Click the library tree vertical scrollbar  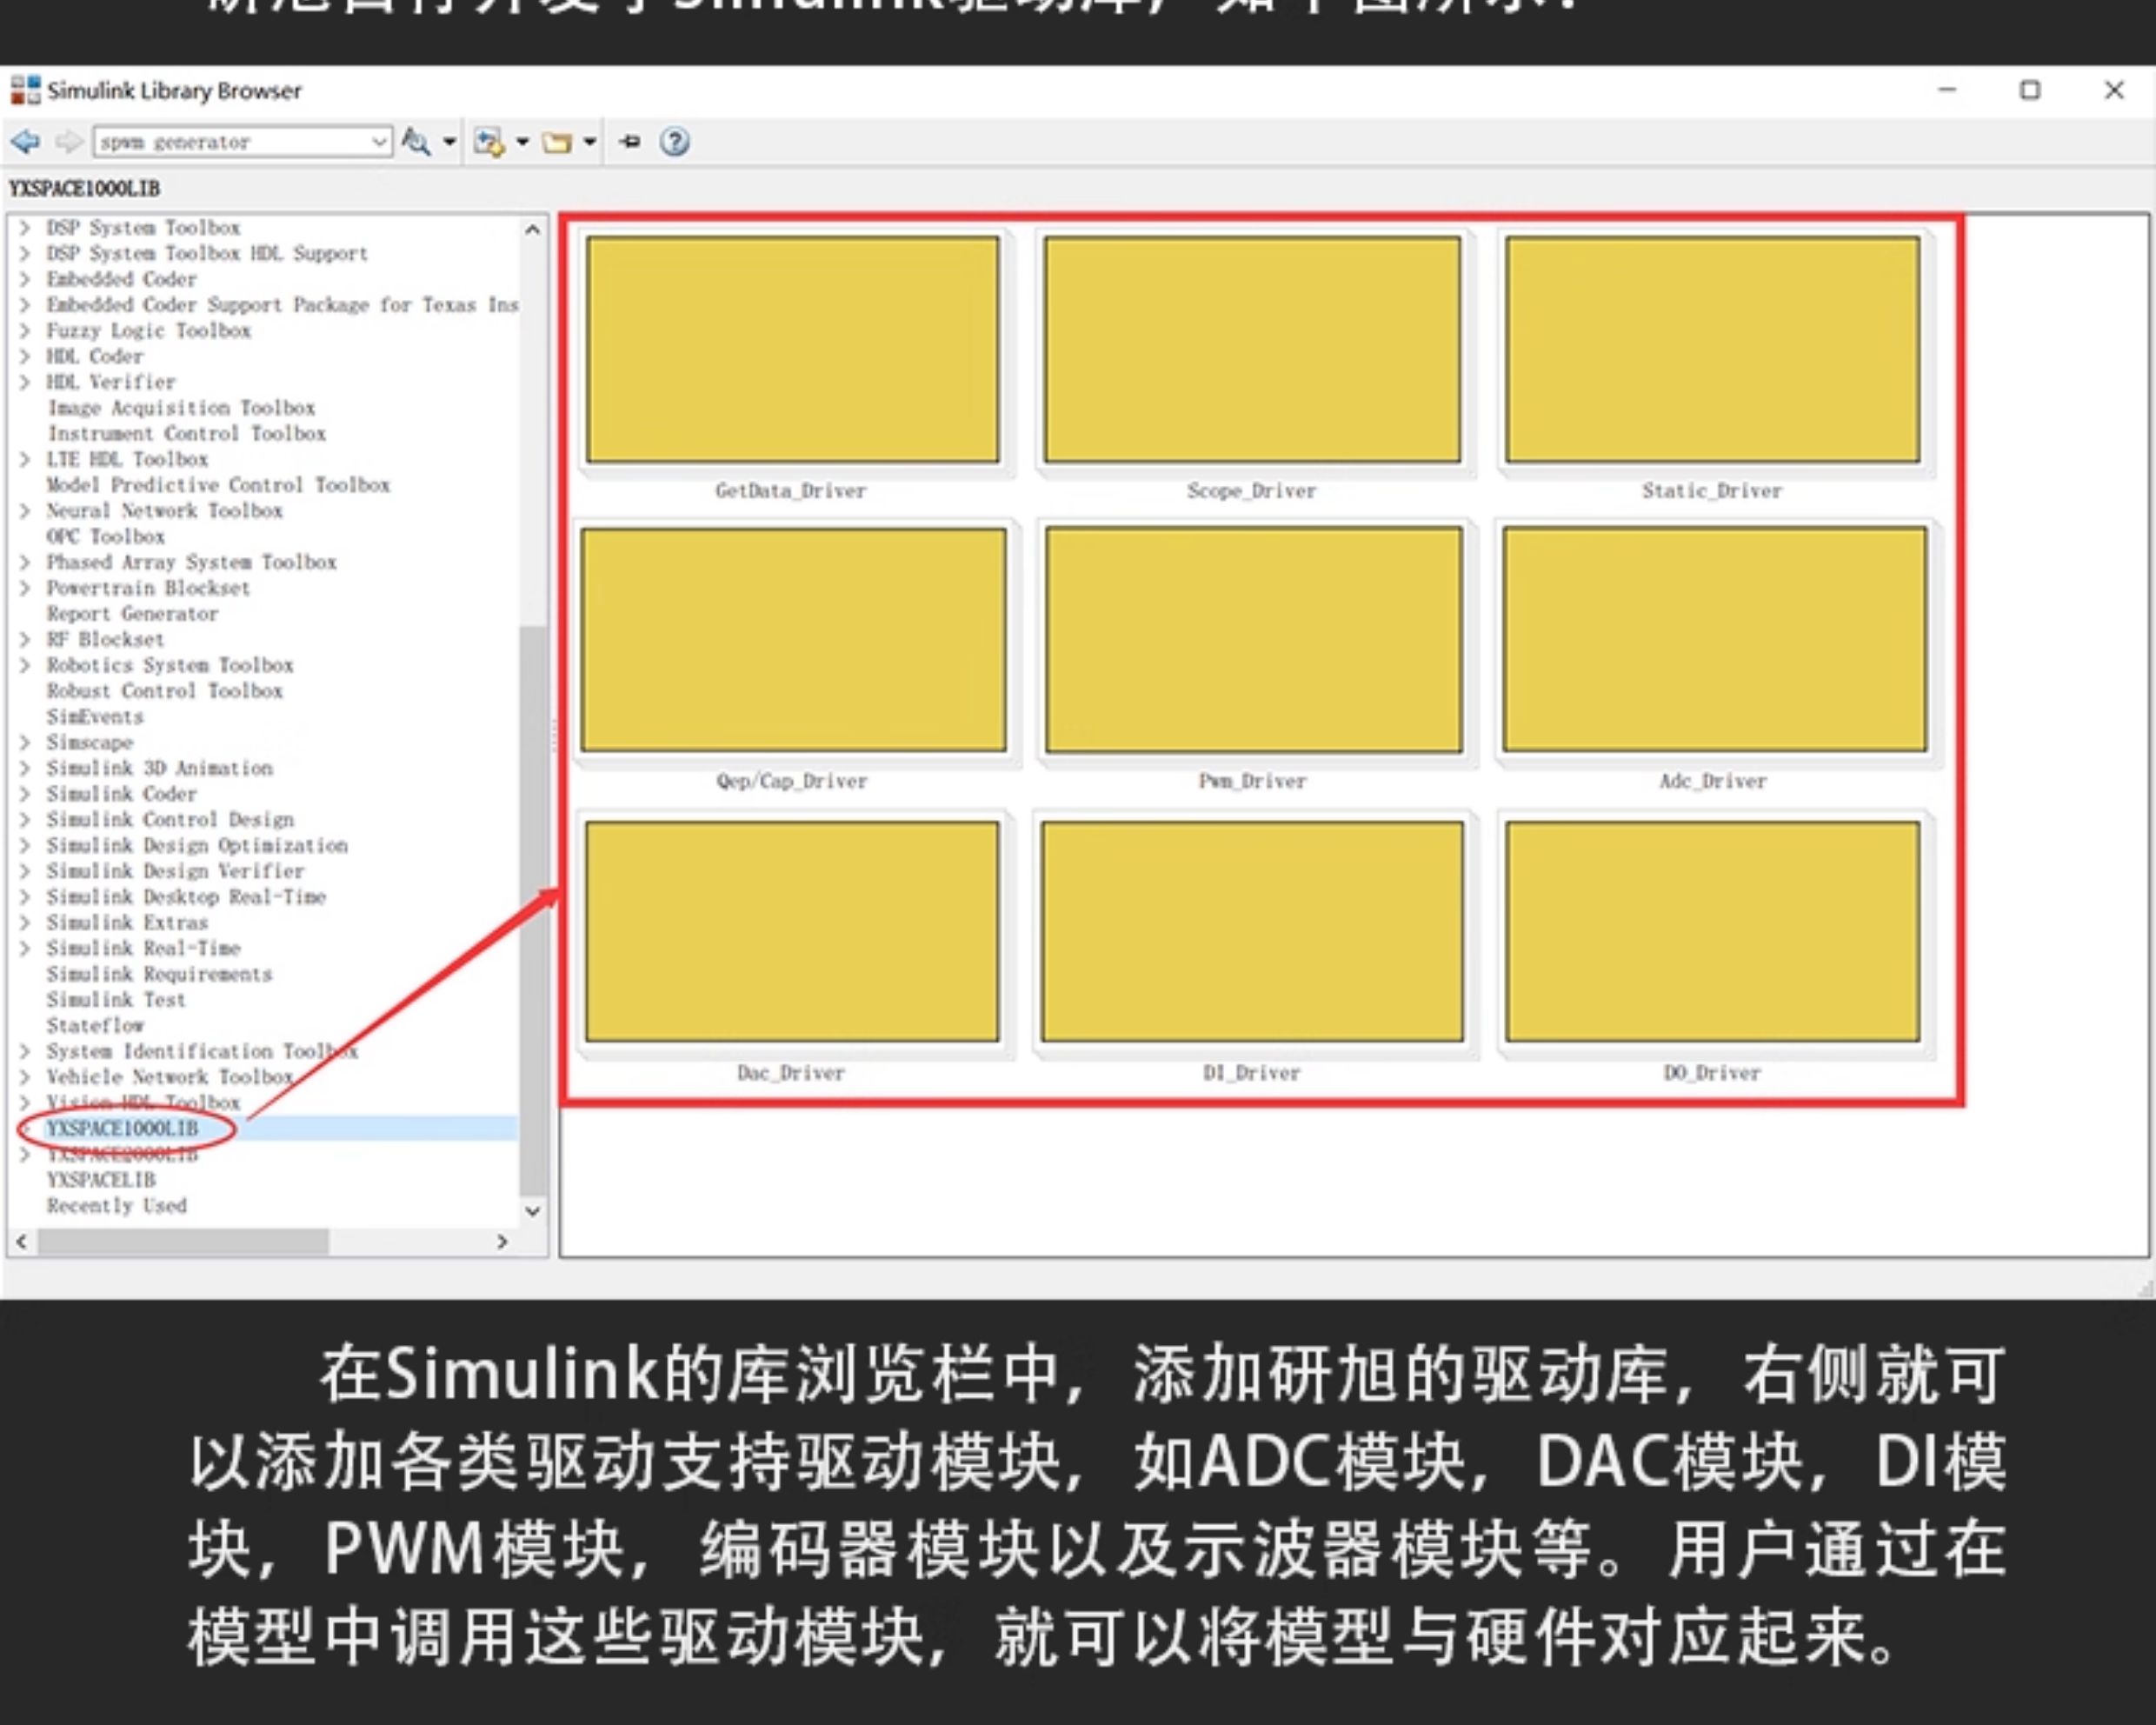pos(533,910)
